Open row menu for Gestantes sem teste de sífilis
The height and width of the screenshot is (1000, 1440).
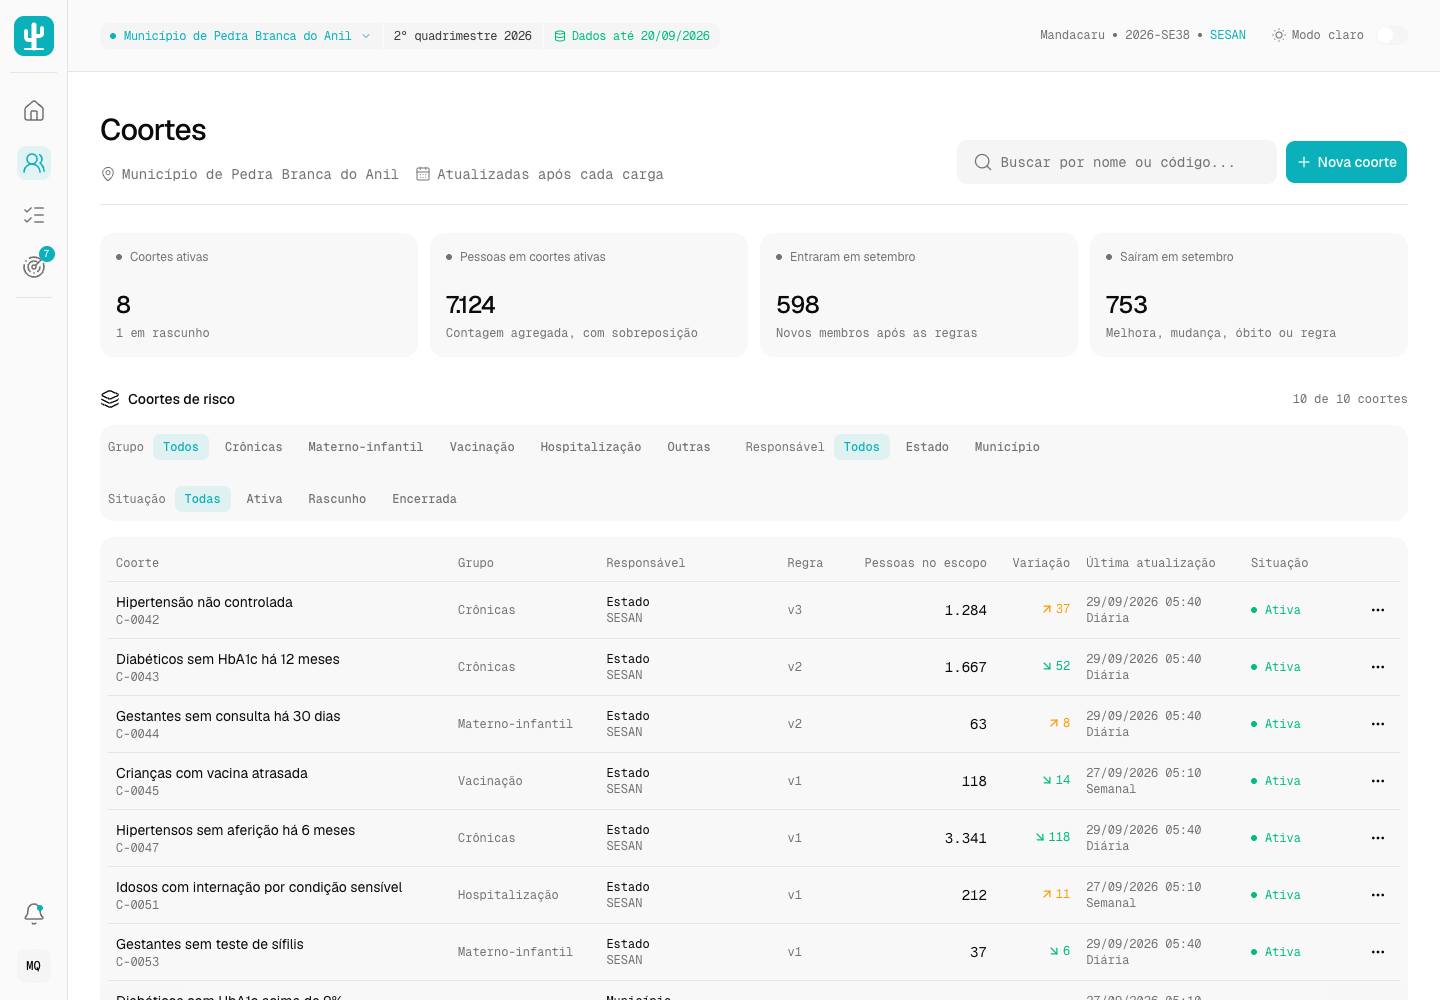pos(1378,952)
